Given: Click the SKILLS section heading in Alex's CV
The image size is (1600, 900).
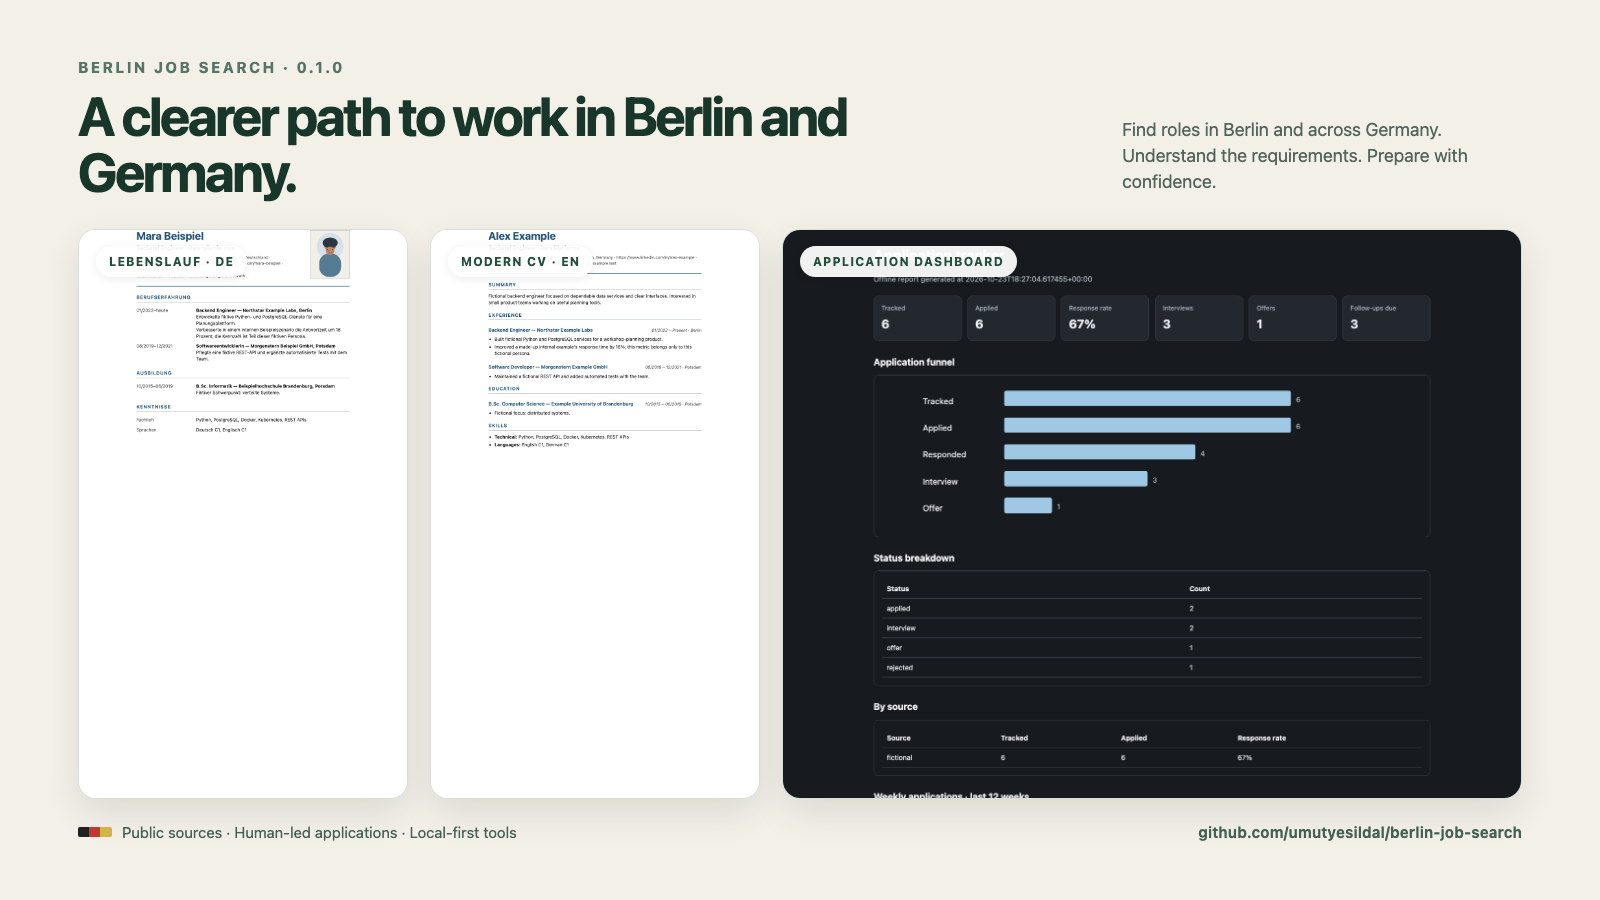Looking at the screenshot, I should tap(498, 426).
